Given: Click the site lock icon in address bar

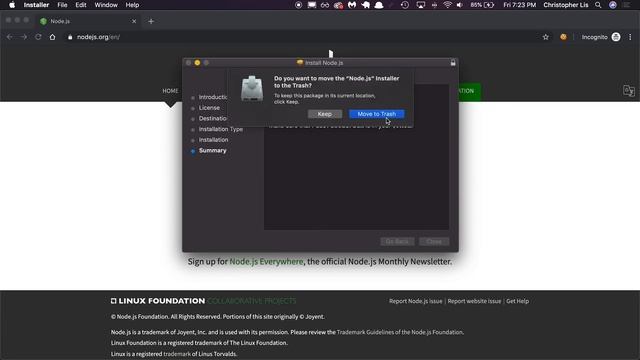Looking at the screenshot, I should click(70, 37).
